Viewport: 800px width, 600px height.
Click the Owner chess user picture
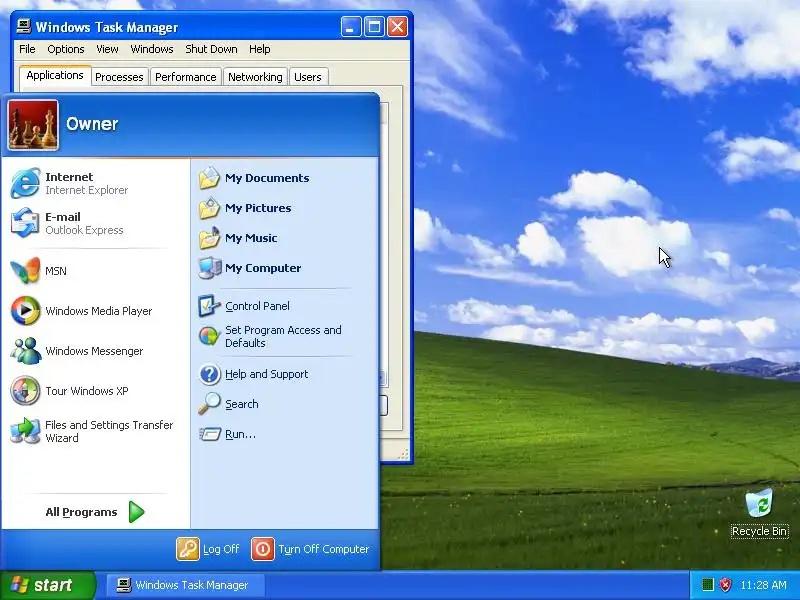click(33, 125)
